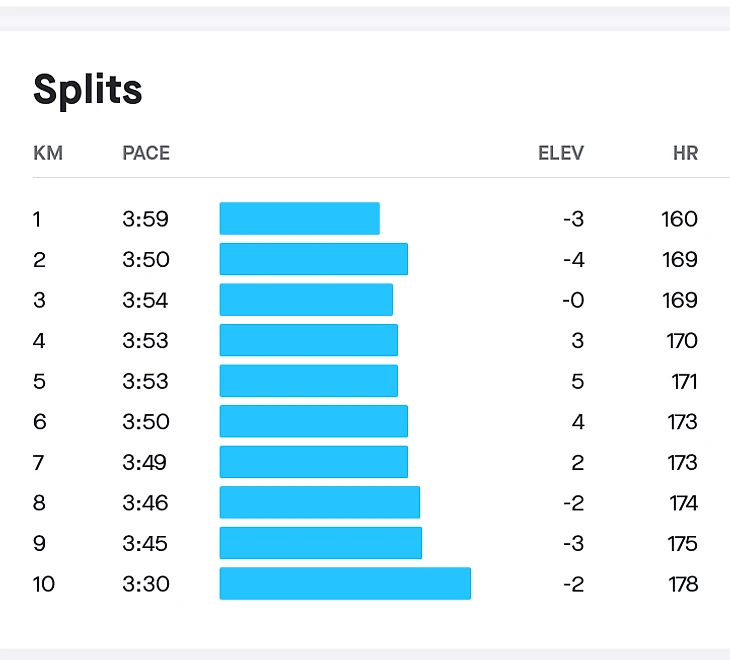Click the Splits heading
Image resolution: width=730 pixels, height=660 pixels.
click(x=88, y=90)
